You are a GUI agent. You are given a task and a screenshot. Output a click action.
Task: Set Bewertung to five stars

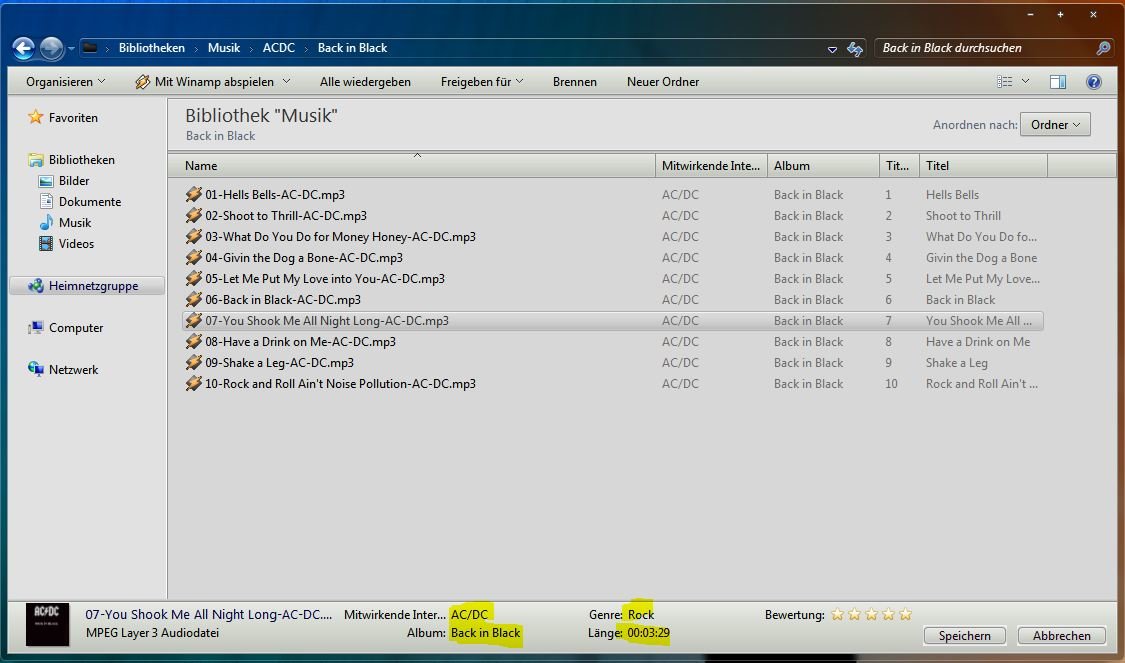[905, 614]
